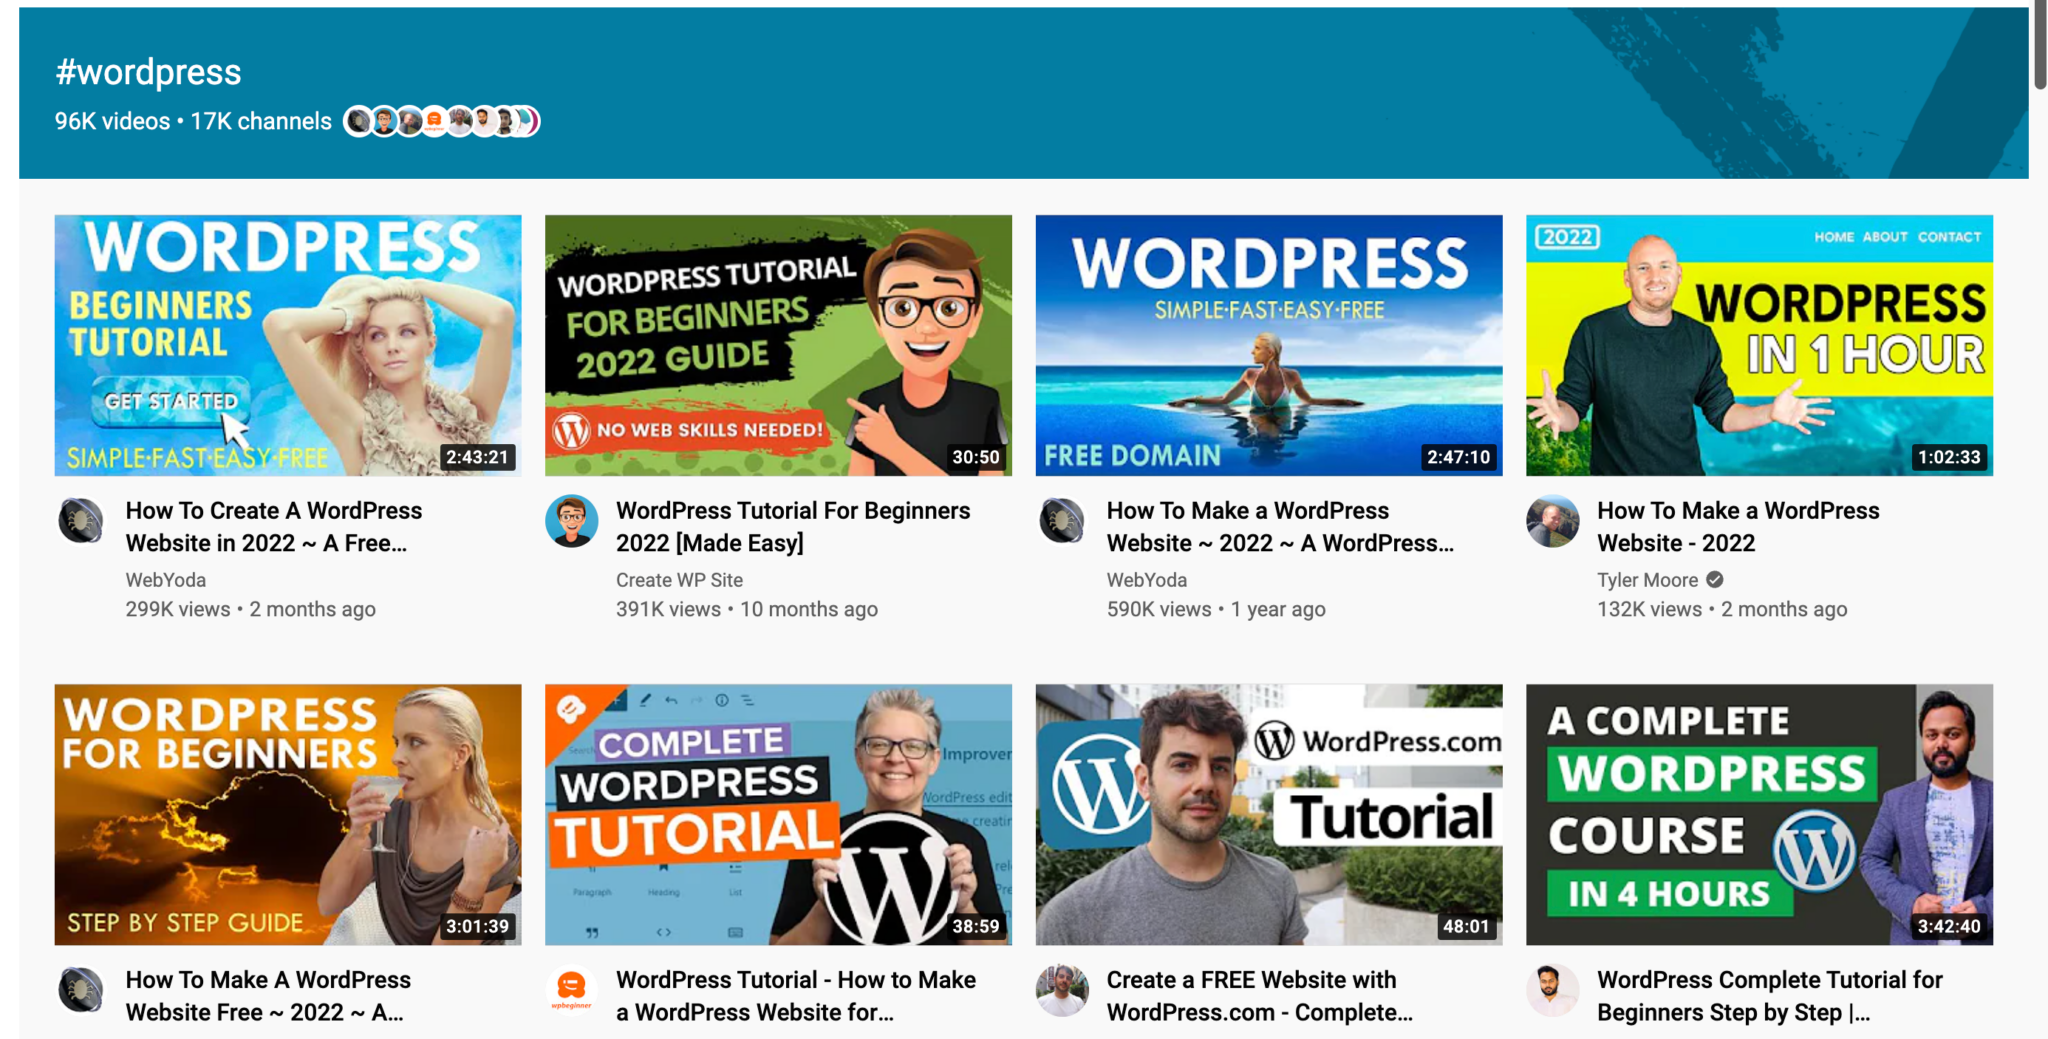Open title "Create a FREE Website with WordPress.com"
This screenshot has width=2048, height=1039.
[1260, 996]
